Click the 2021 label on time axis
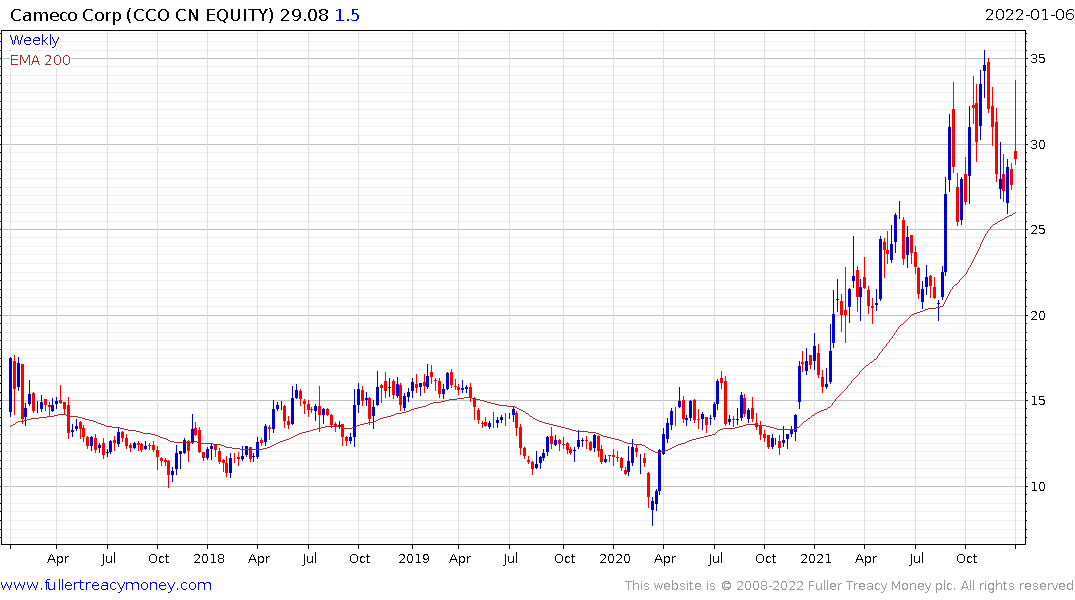The height and width of the screenshot is (600, 1075). pos(820,558)
